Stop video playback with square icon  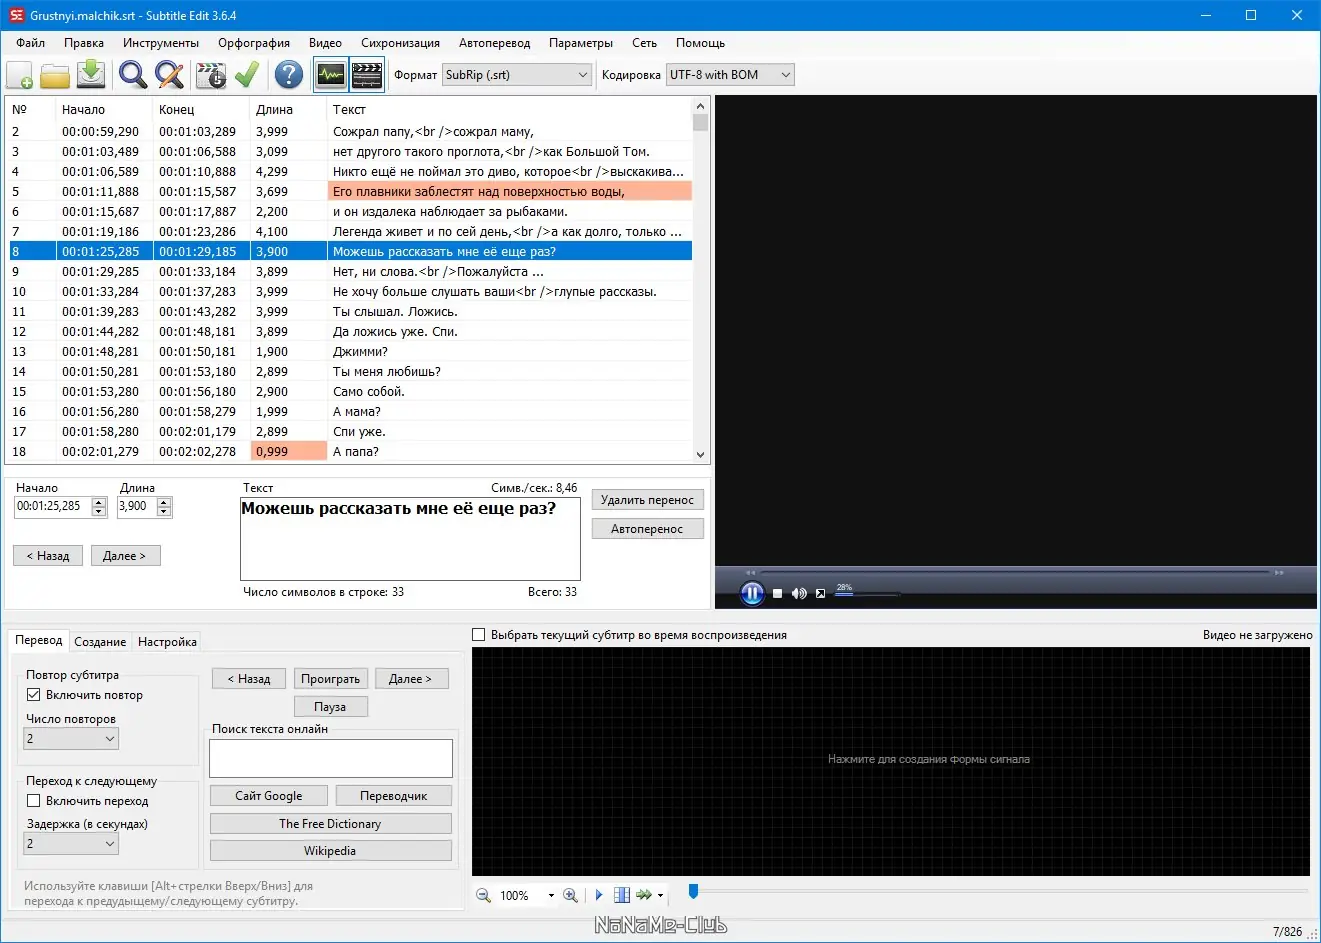pos(777,594)
